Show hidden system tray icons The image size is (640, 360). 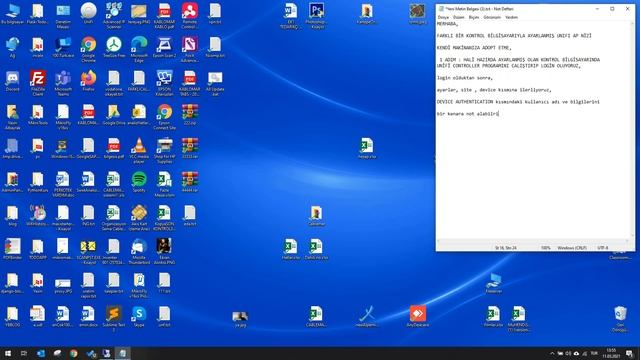click(552, 353)
